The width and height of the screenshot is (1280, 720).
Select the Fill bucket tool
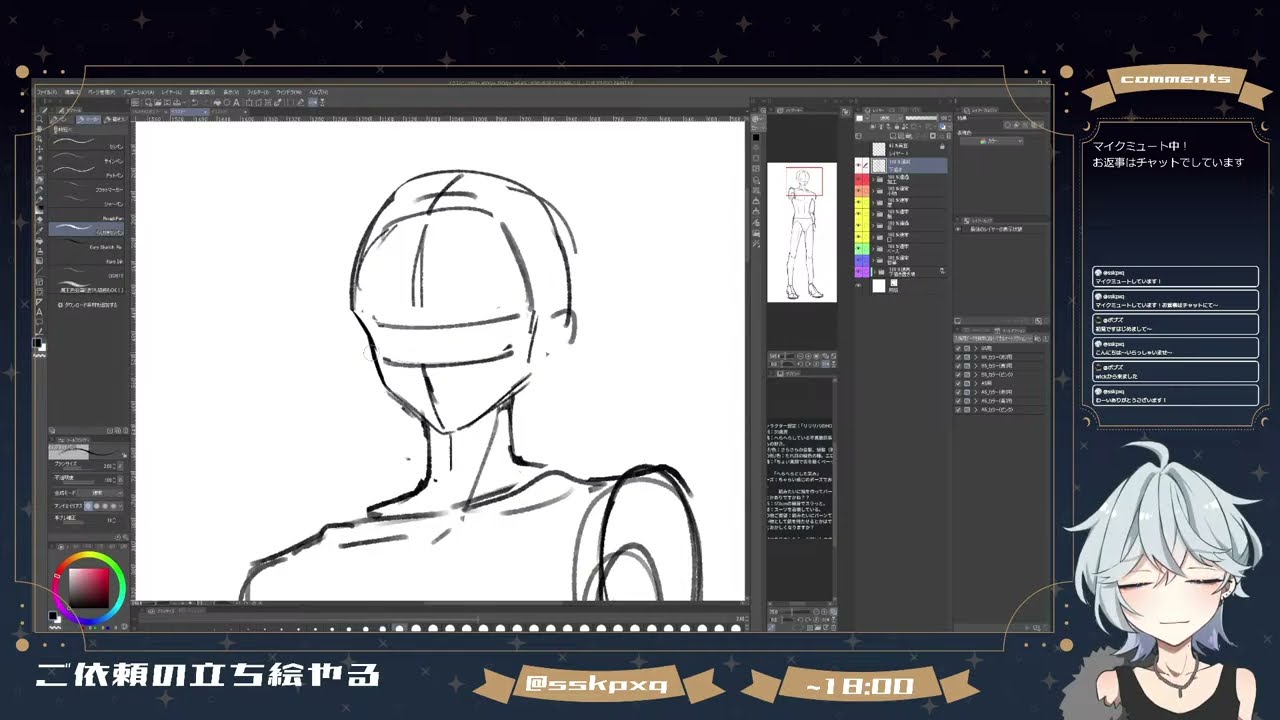click(40, 240)
